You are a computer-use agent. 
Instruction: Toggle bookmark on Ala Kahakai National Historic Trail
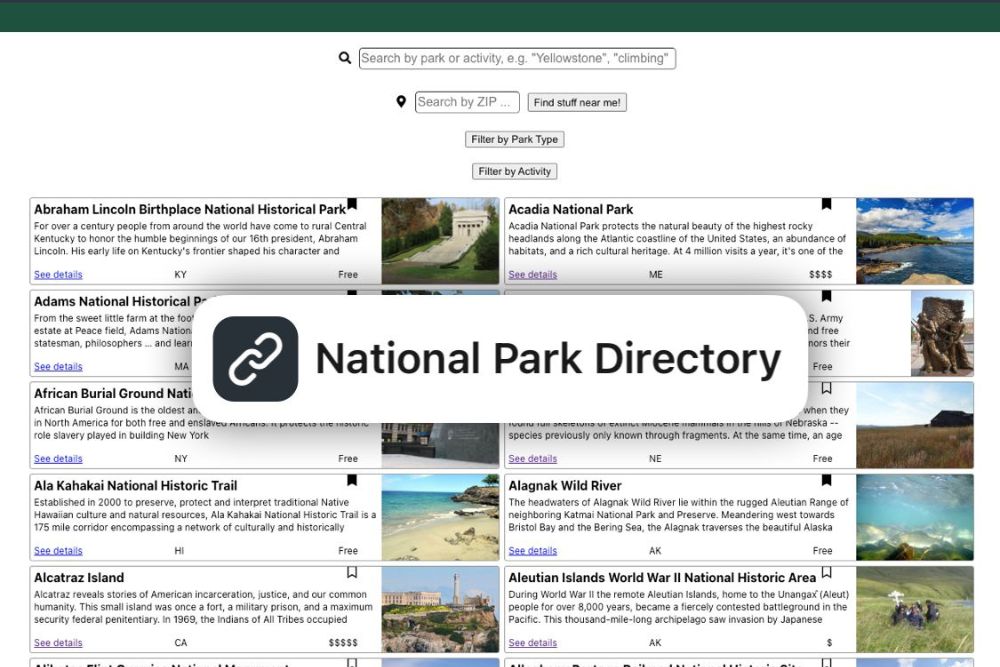(x=352, y=480)
